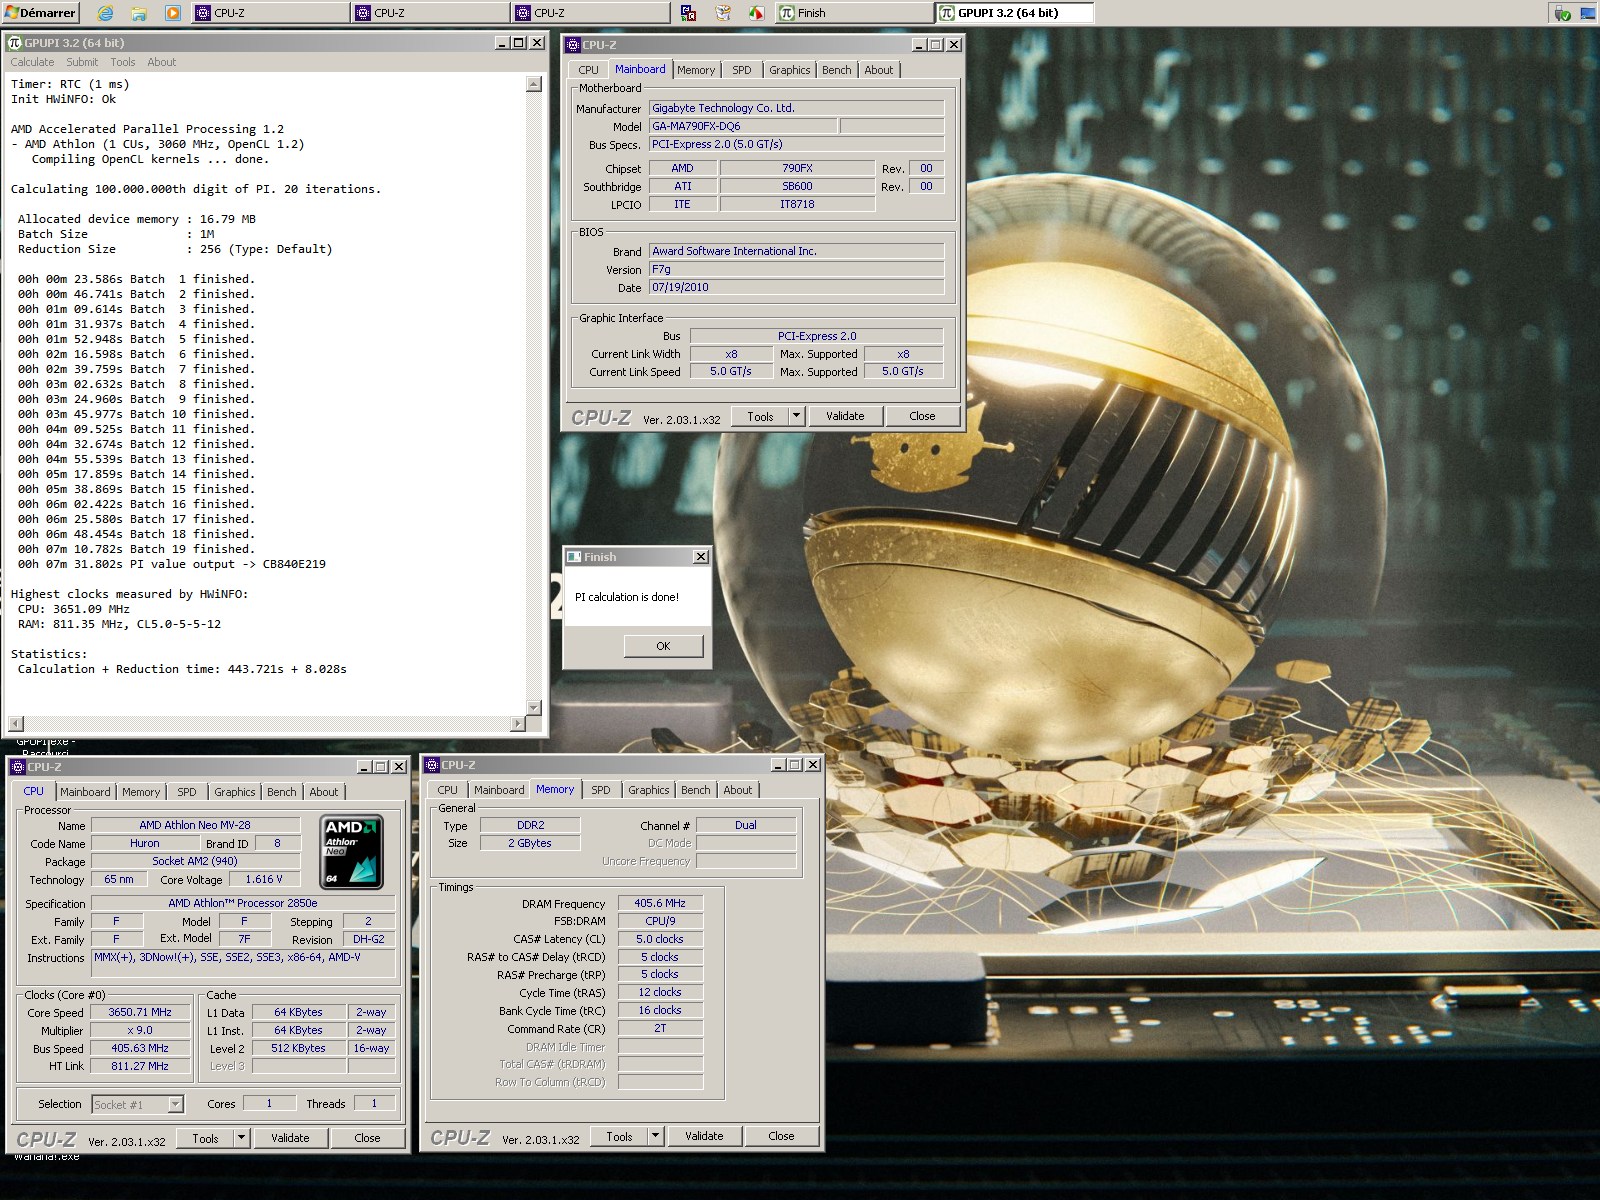This screenshot has width=1600, height=1200.
Task: Click Tools button in Mainboard CPU-Z window
Action: [x=760, y=416]
